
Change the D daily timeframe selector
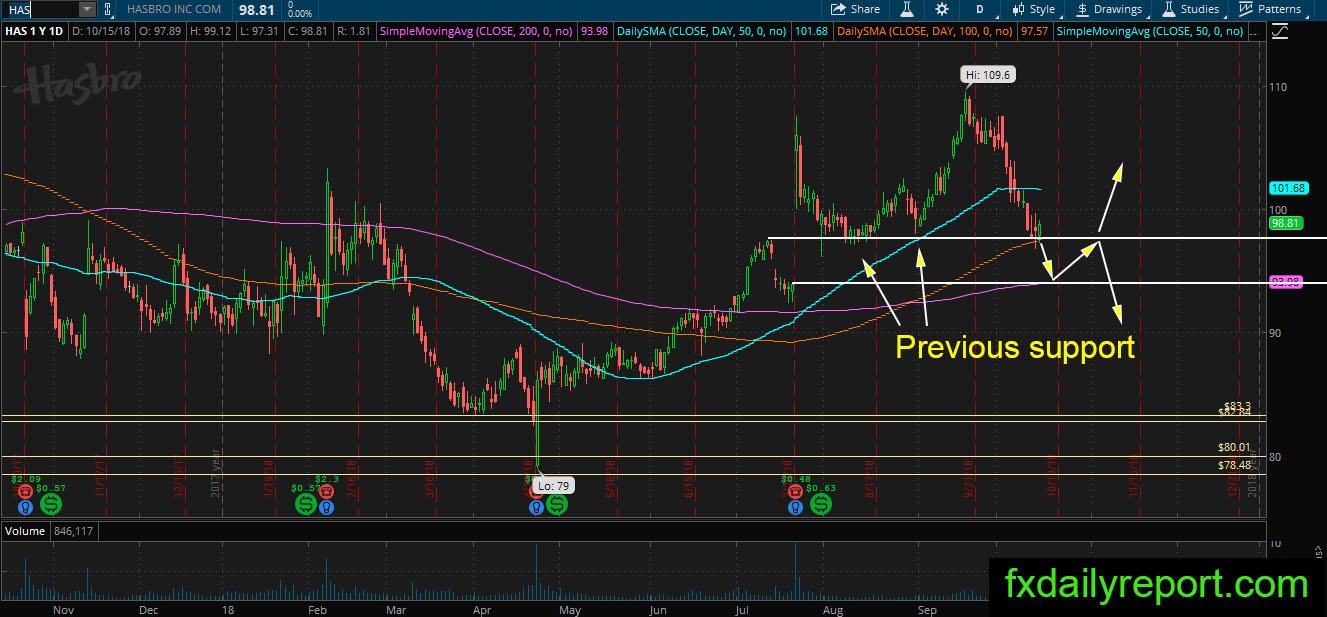(980, 9)
